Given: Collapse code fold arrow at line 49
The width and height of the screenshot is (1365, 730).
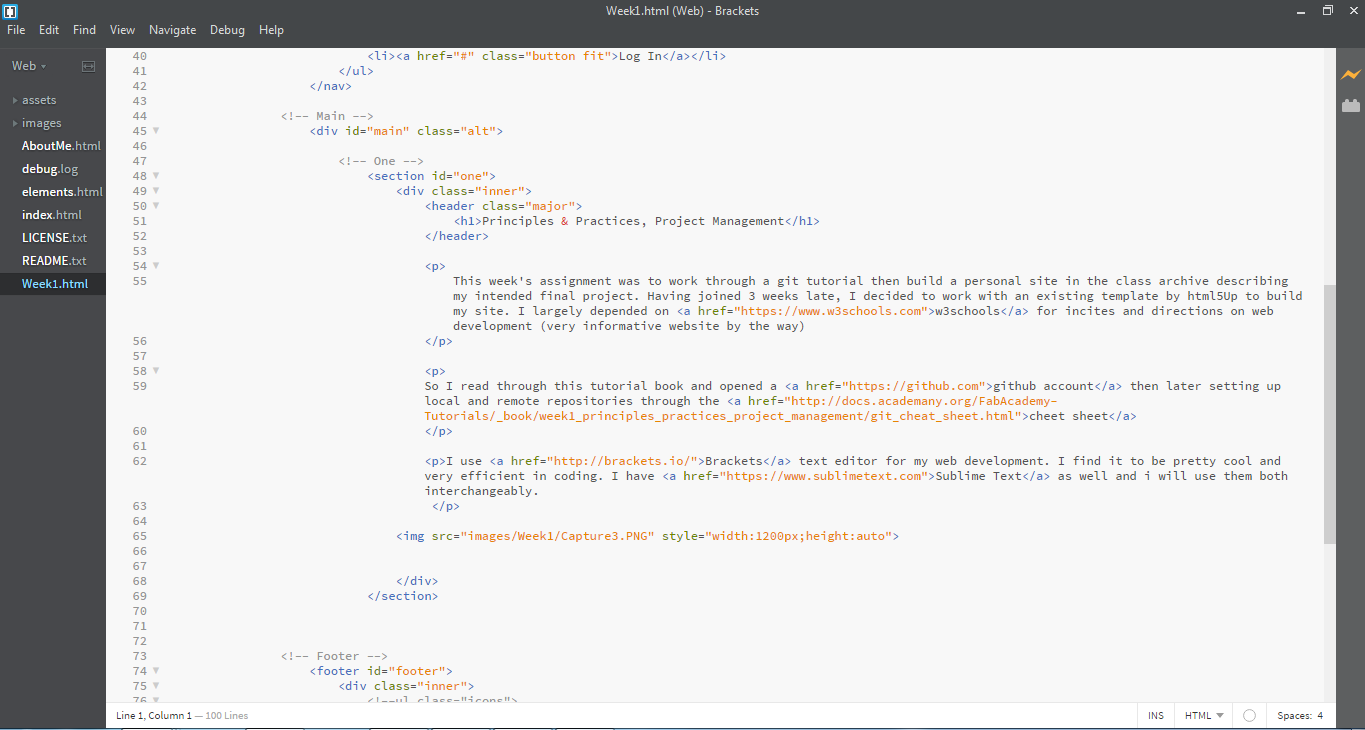Looking at the screenshot, I should 156,191.
